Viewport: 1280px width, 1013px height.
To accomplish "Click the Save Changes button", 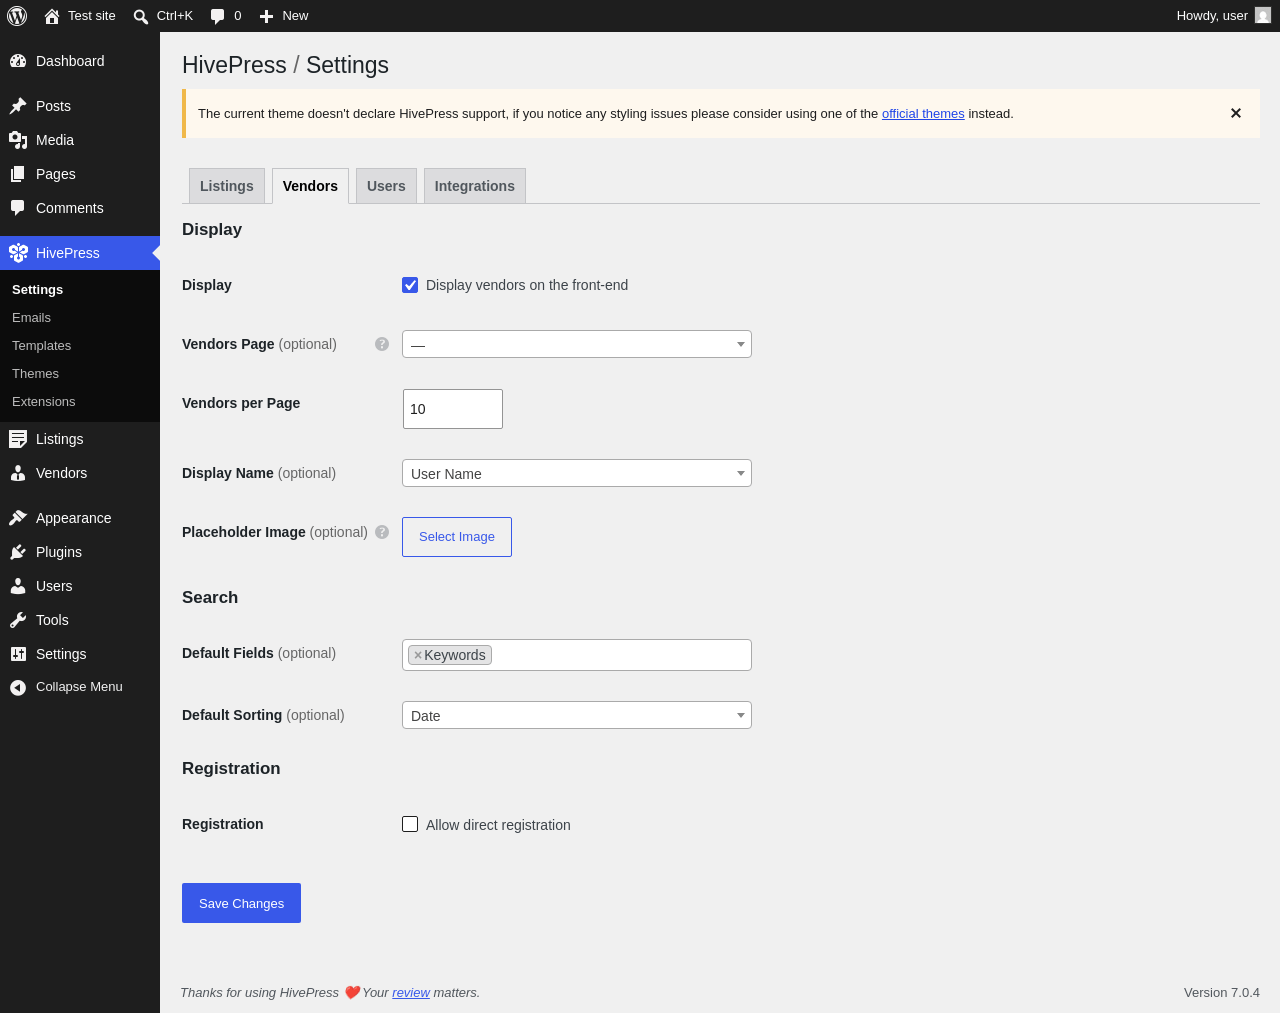I will 241,903.
